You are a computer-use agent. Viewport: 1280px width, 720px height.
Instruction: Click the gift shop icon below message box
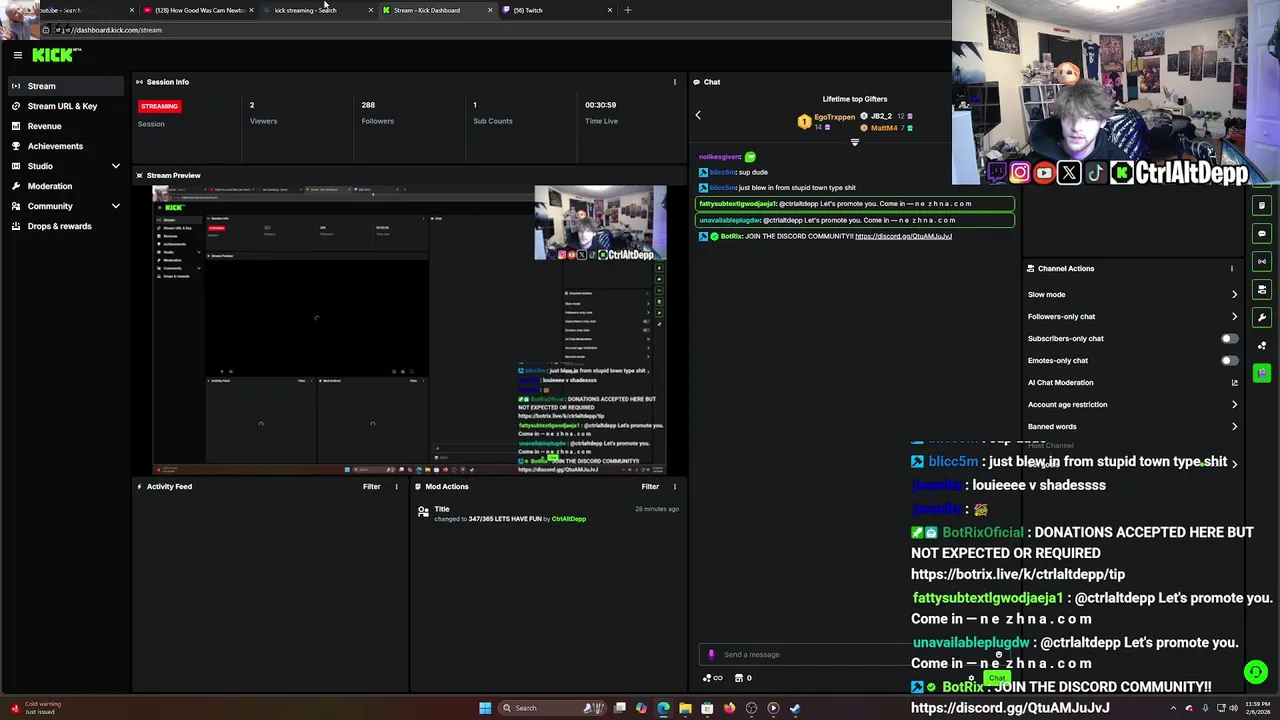coord(739,678)
